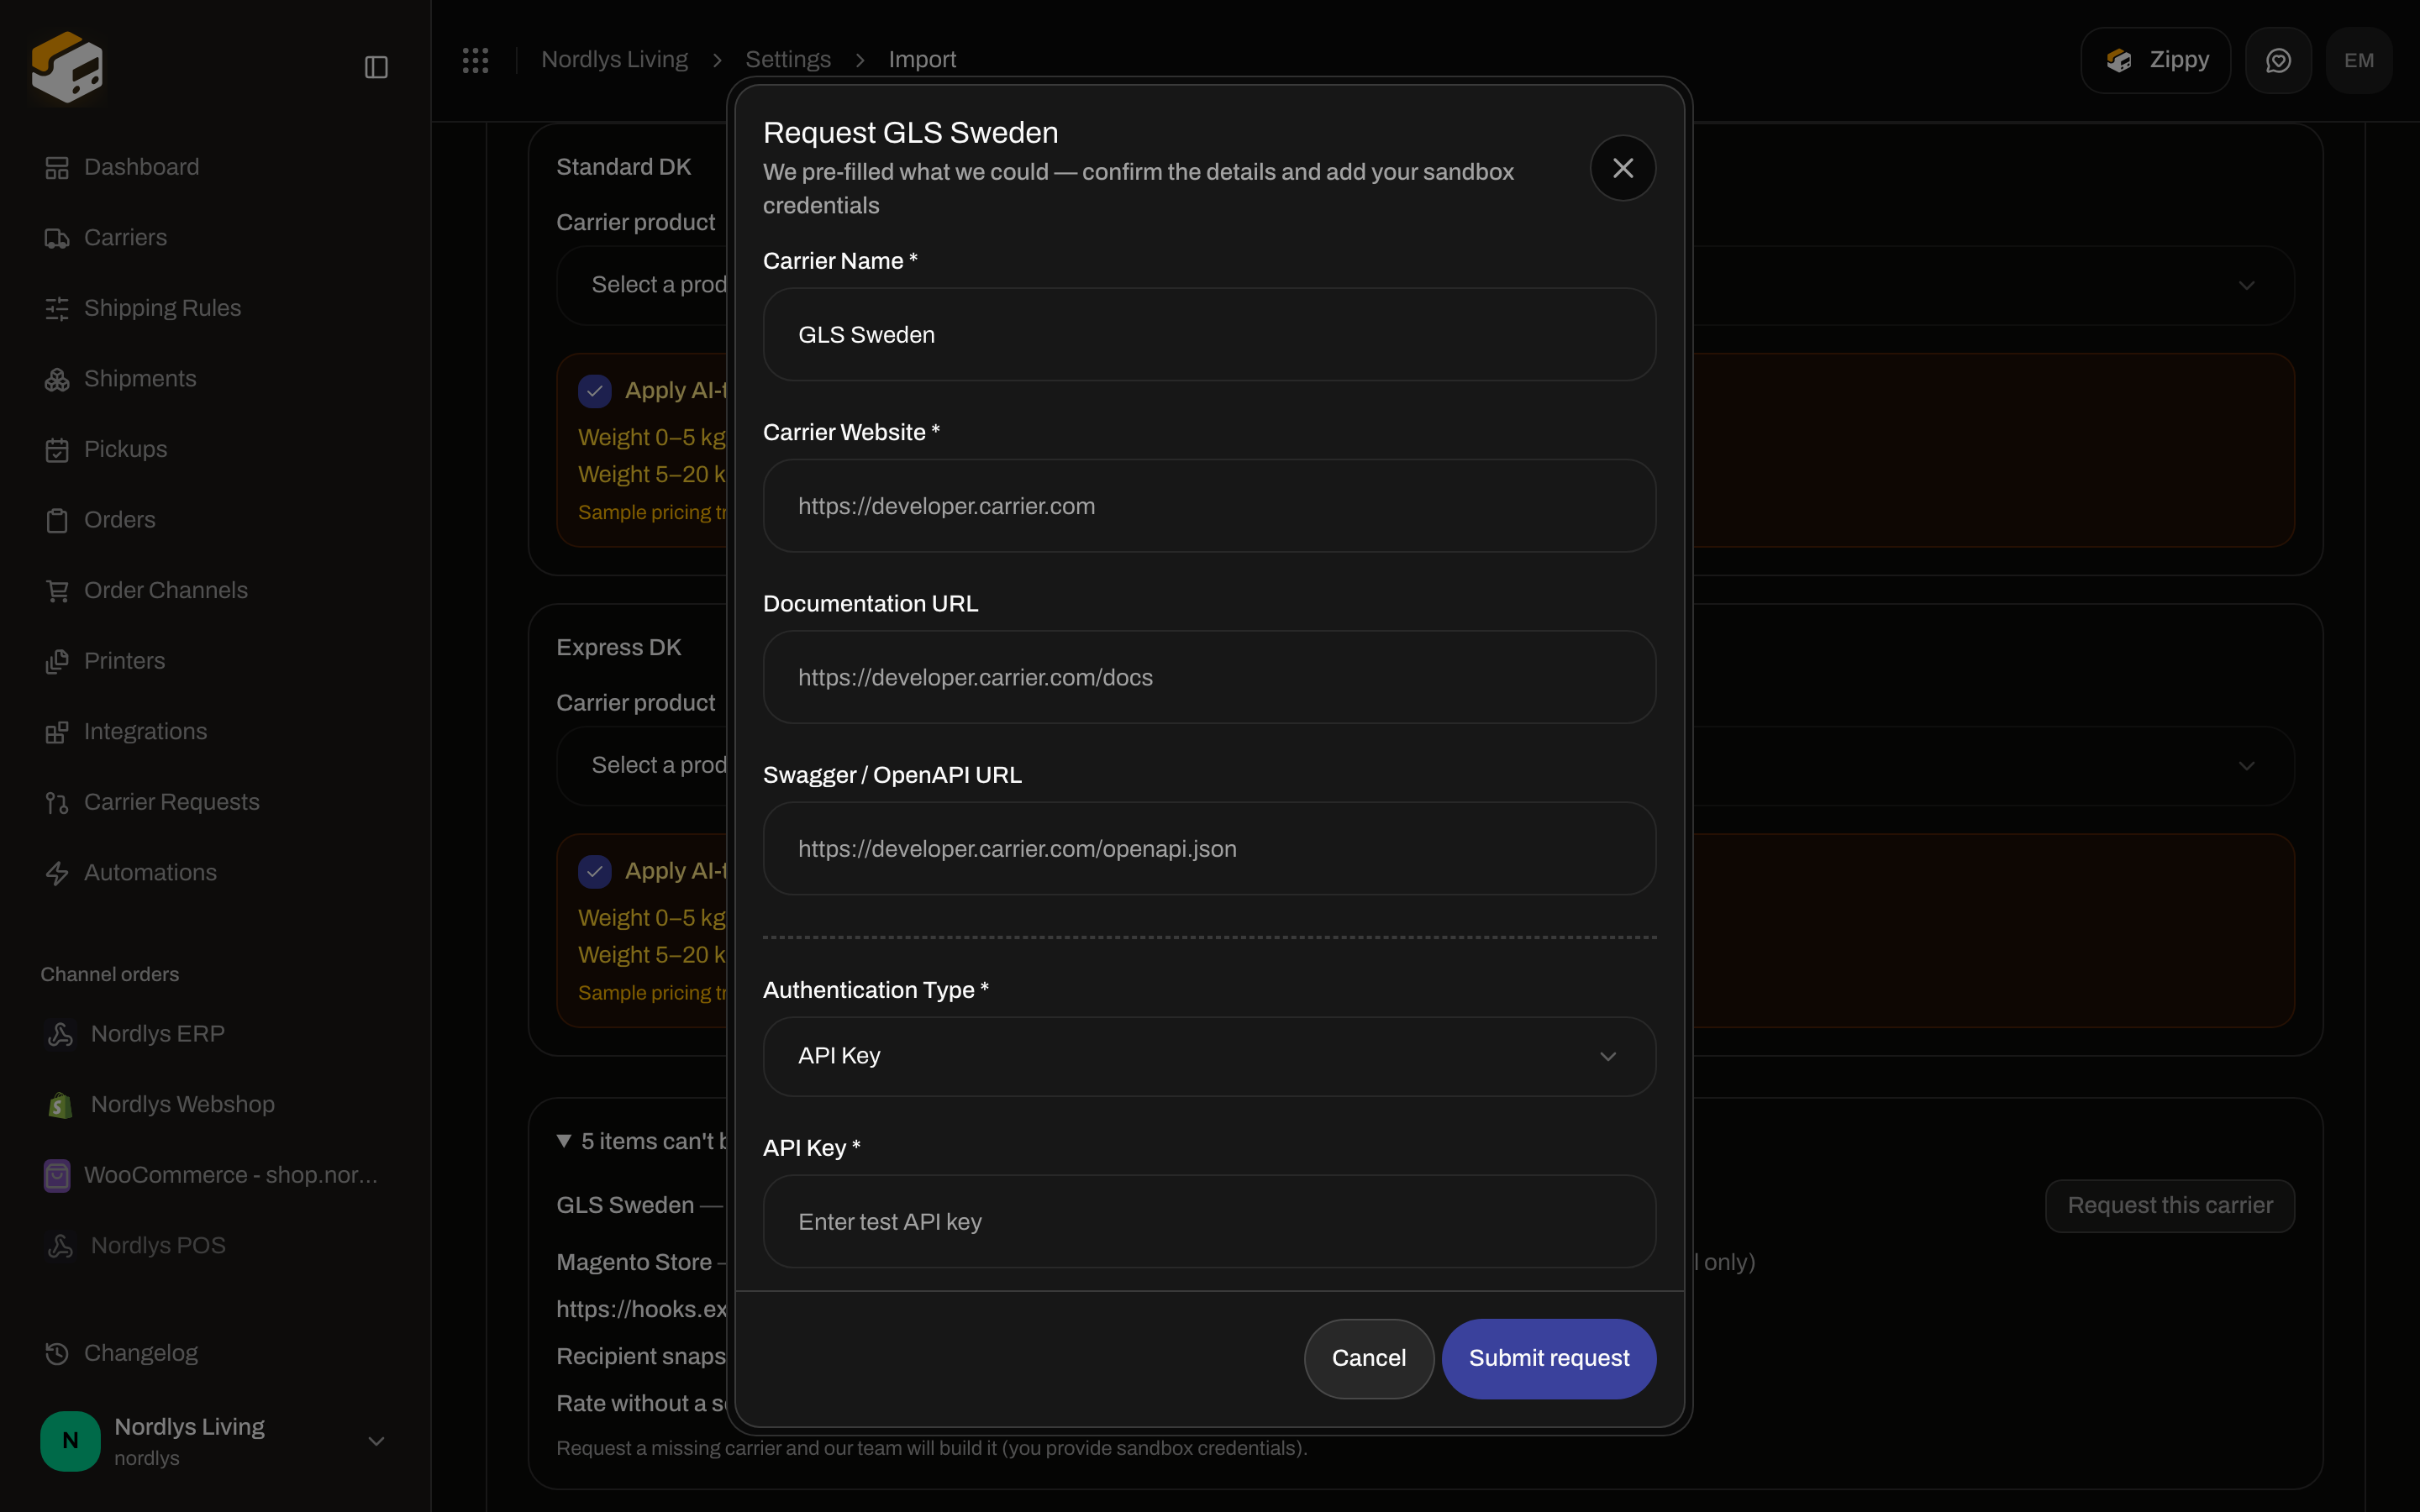Focus the Documentation URL field
Viewport: 2420px width, 1512px height.
1209,677
